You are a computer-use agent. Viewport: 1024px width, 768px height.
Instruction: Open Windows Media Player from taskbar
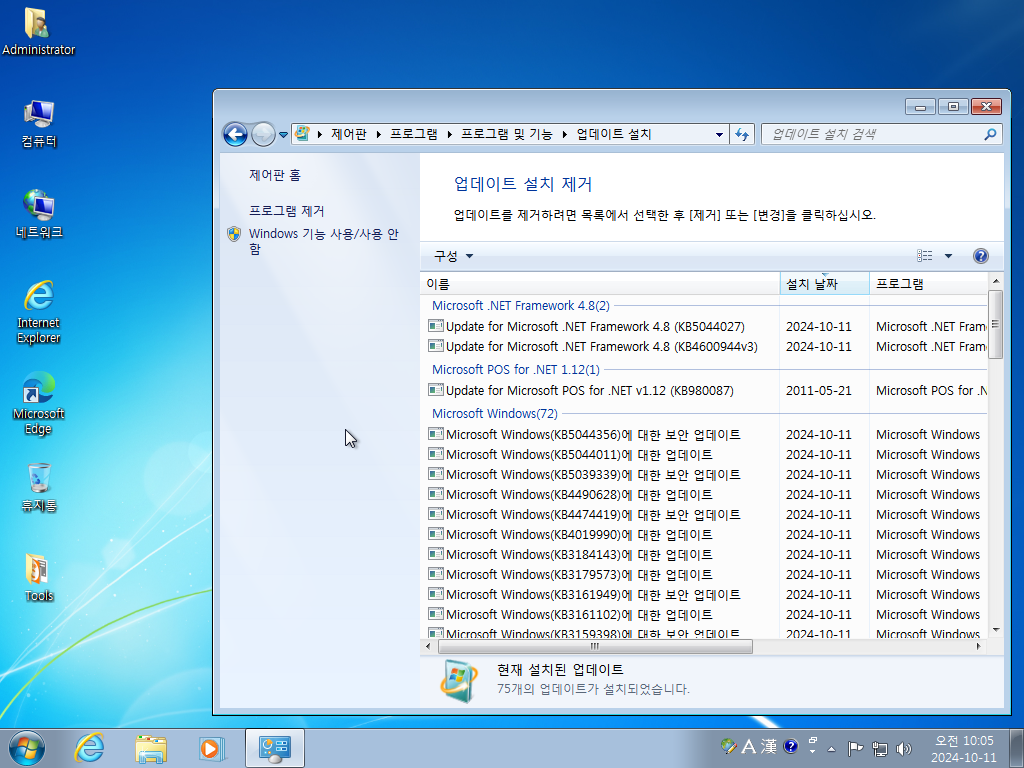click(x=212, y=748)
